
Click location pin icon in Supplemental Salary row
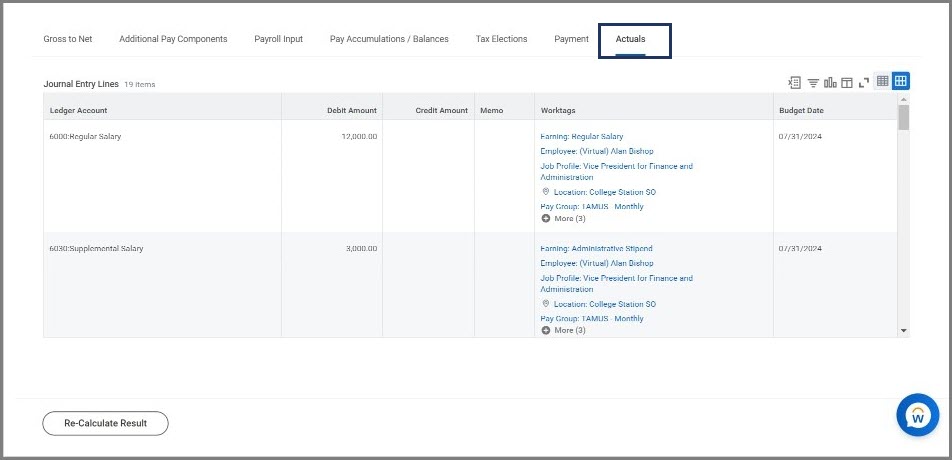(546, 304)
